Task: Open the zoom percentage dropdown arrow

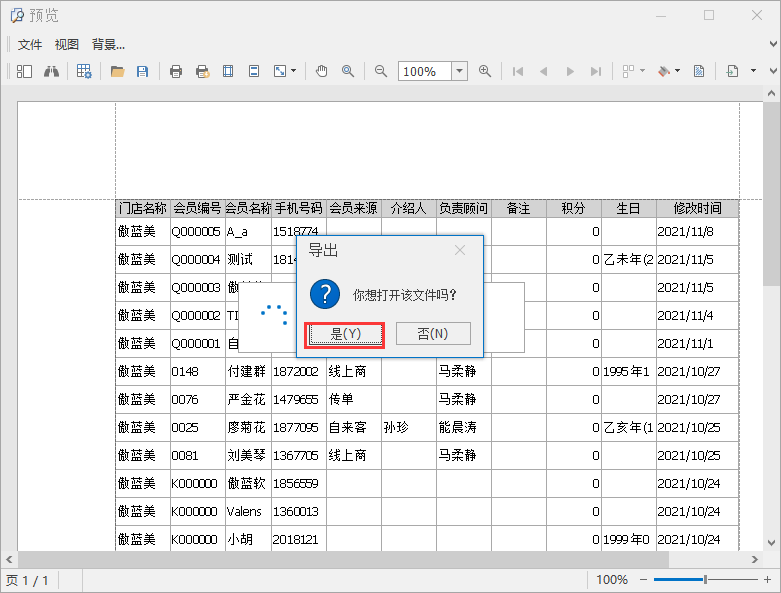Action: (460, 71)
